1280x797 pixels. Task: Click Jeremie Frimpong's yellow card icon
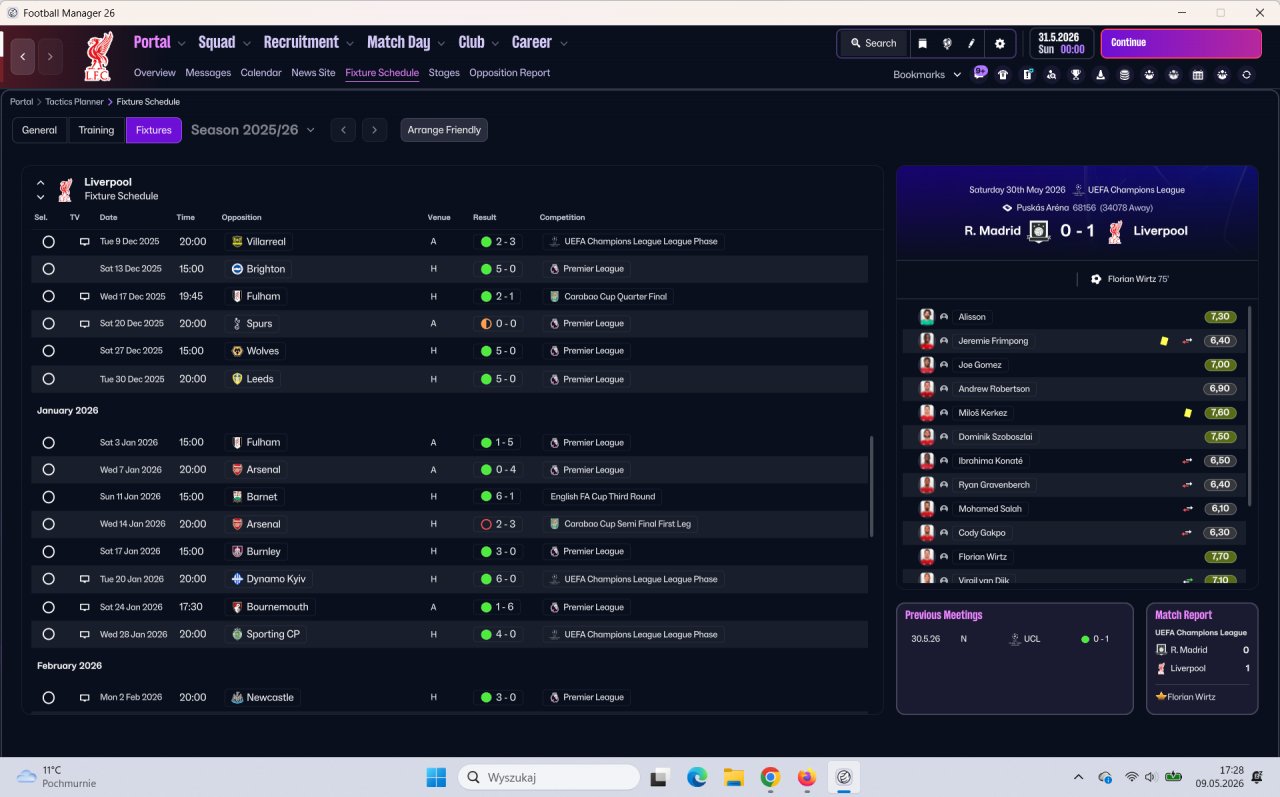tap(1164, 341)
